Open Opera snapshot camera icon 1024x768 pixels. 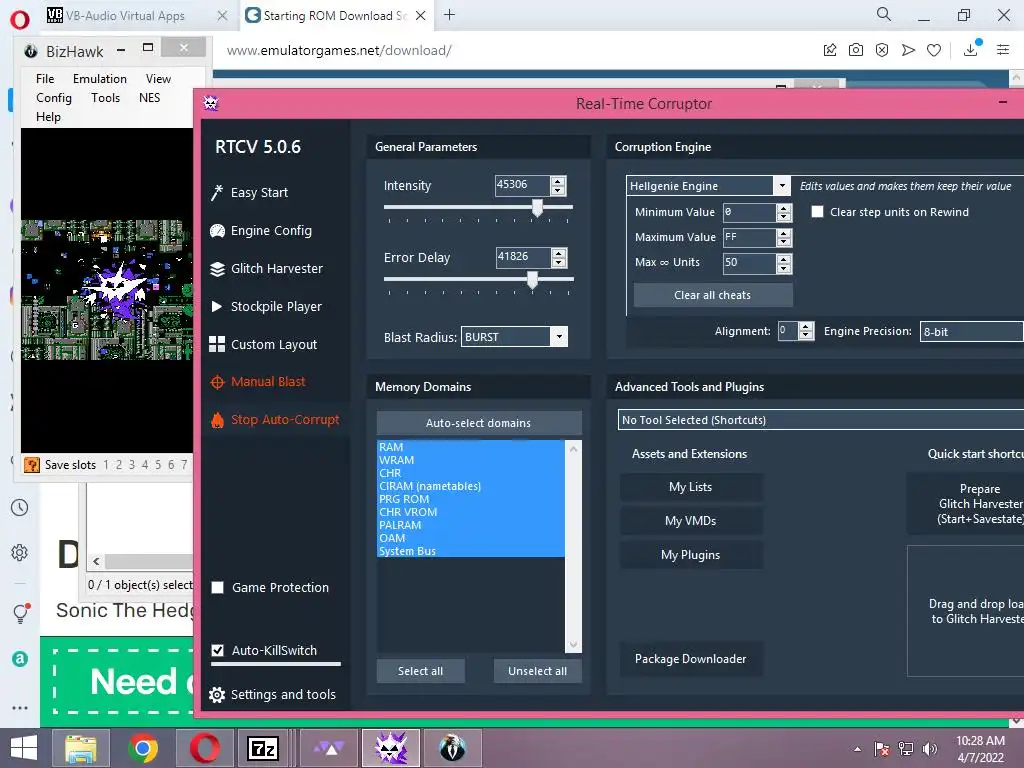856,50
